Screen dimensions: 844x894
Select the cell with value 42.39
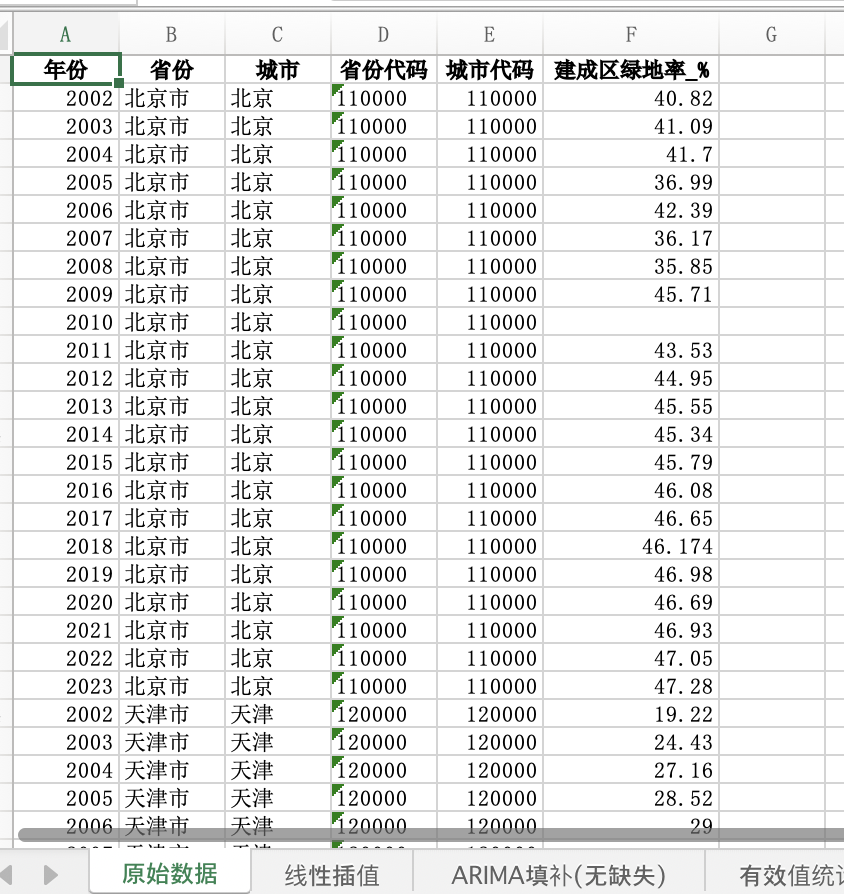coord(631,210)
